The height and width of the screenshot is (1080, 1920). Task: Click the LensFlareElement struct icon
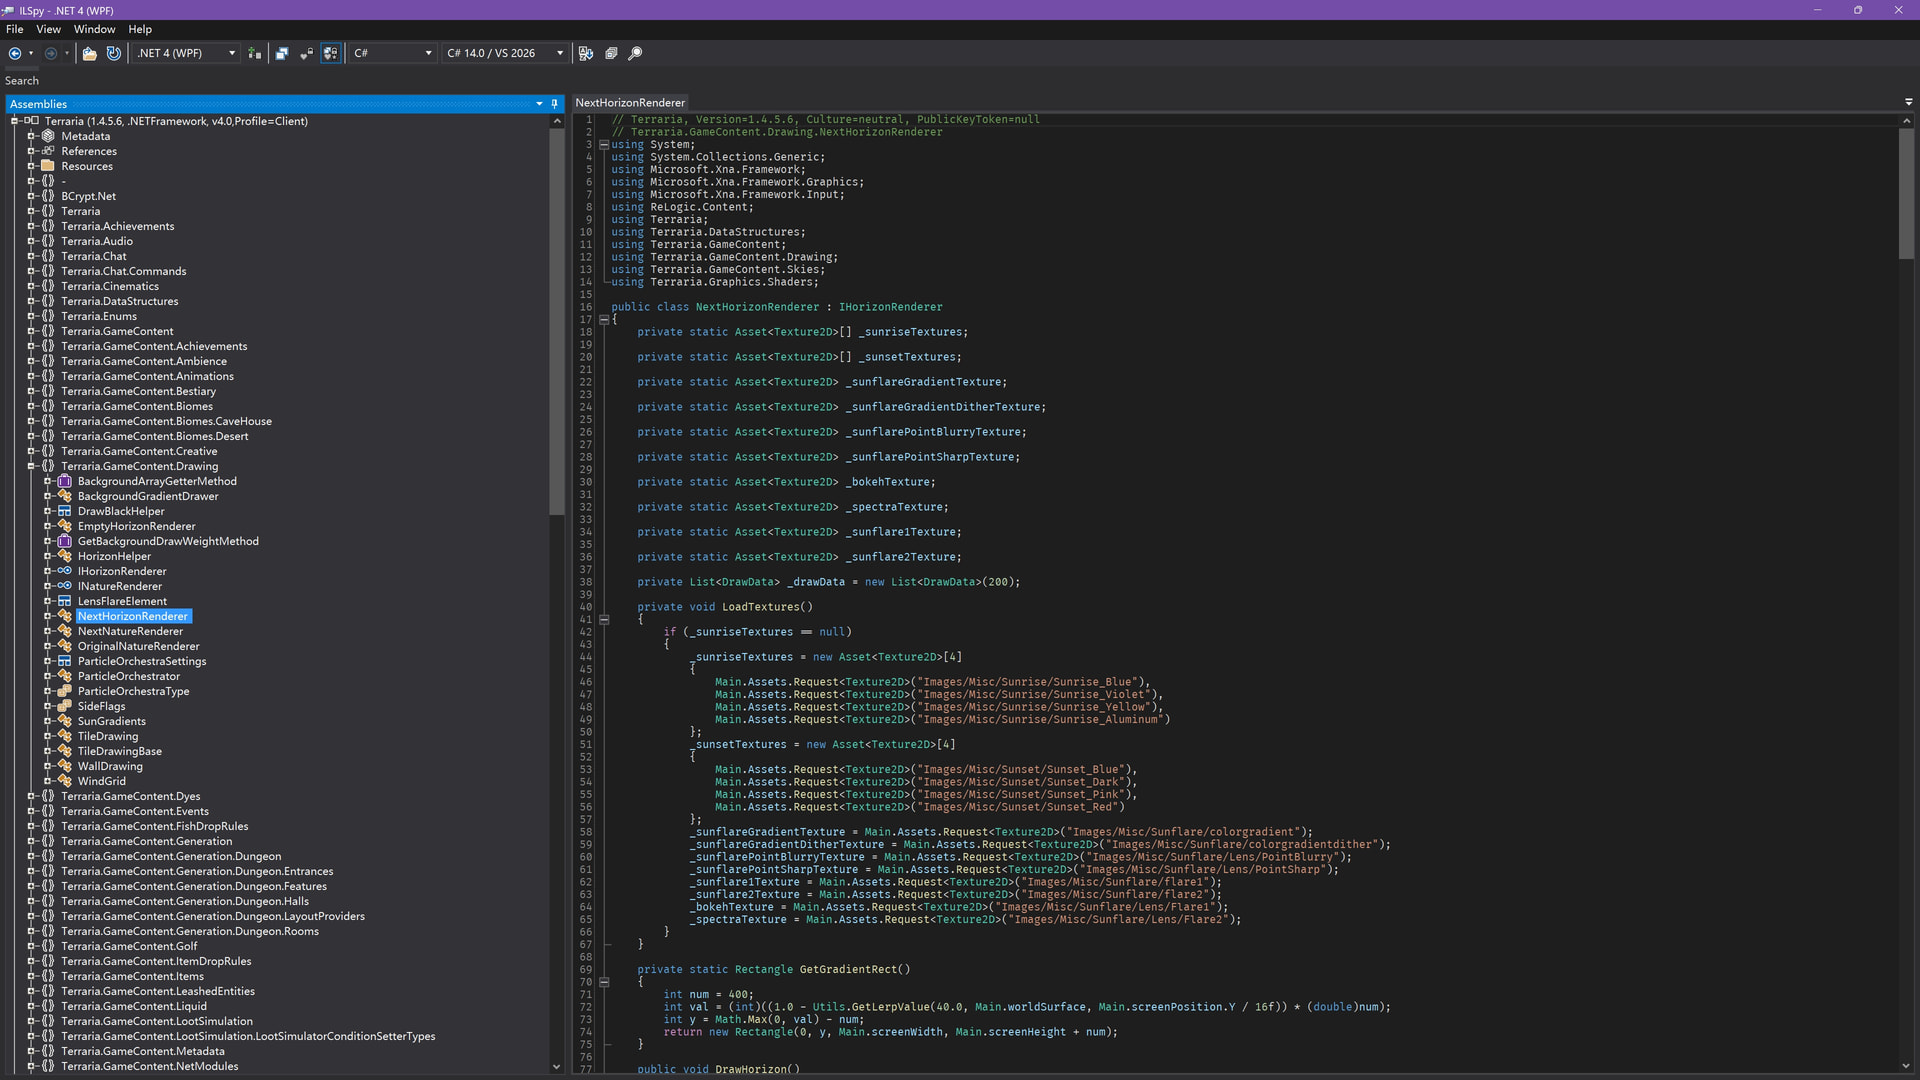pyautogui.click(x=65, y=601)
